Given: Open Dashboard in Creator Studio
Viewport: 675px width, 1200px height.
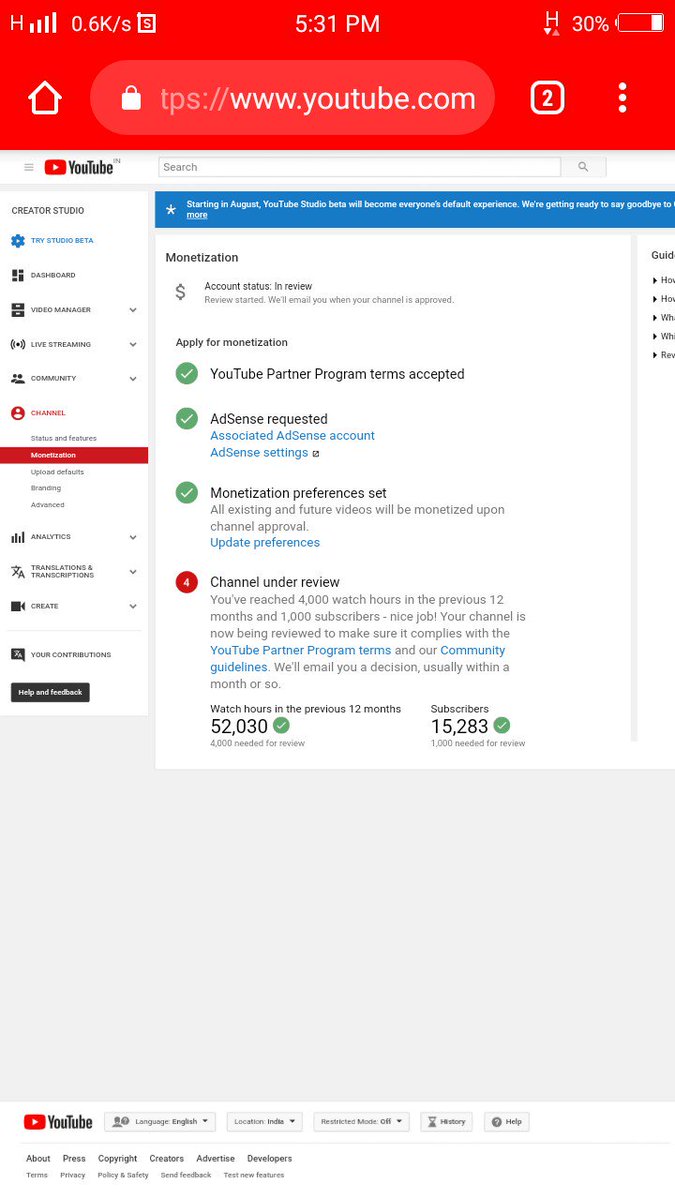Looking at the screenshot, I should [x=53, y=275].
